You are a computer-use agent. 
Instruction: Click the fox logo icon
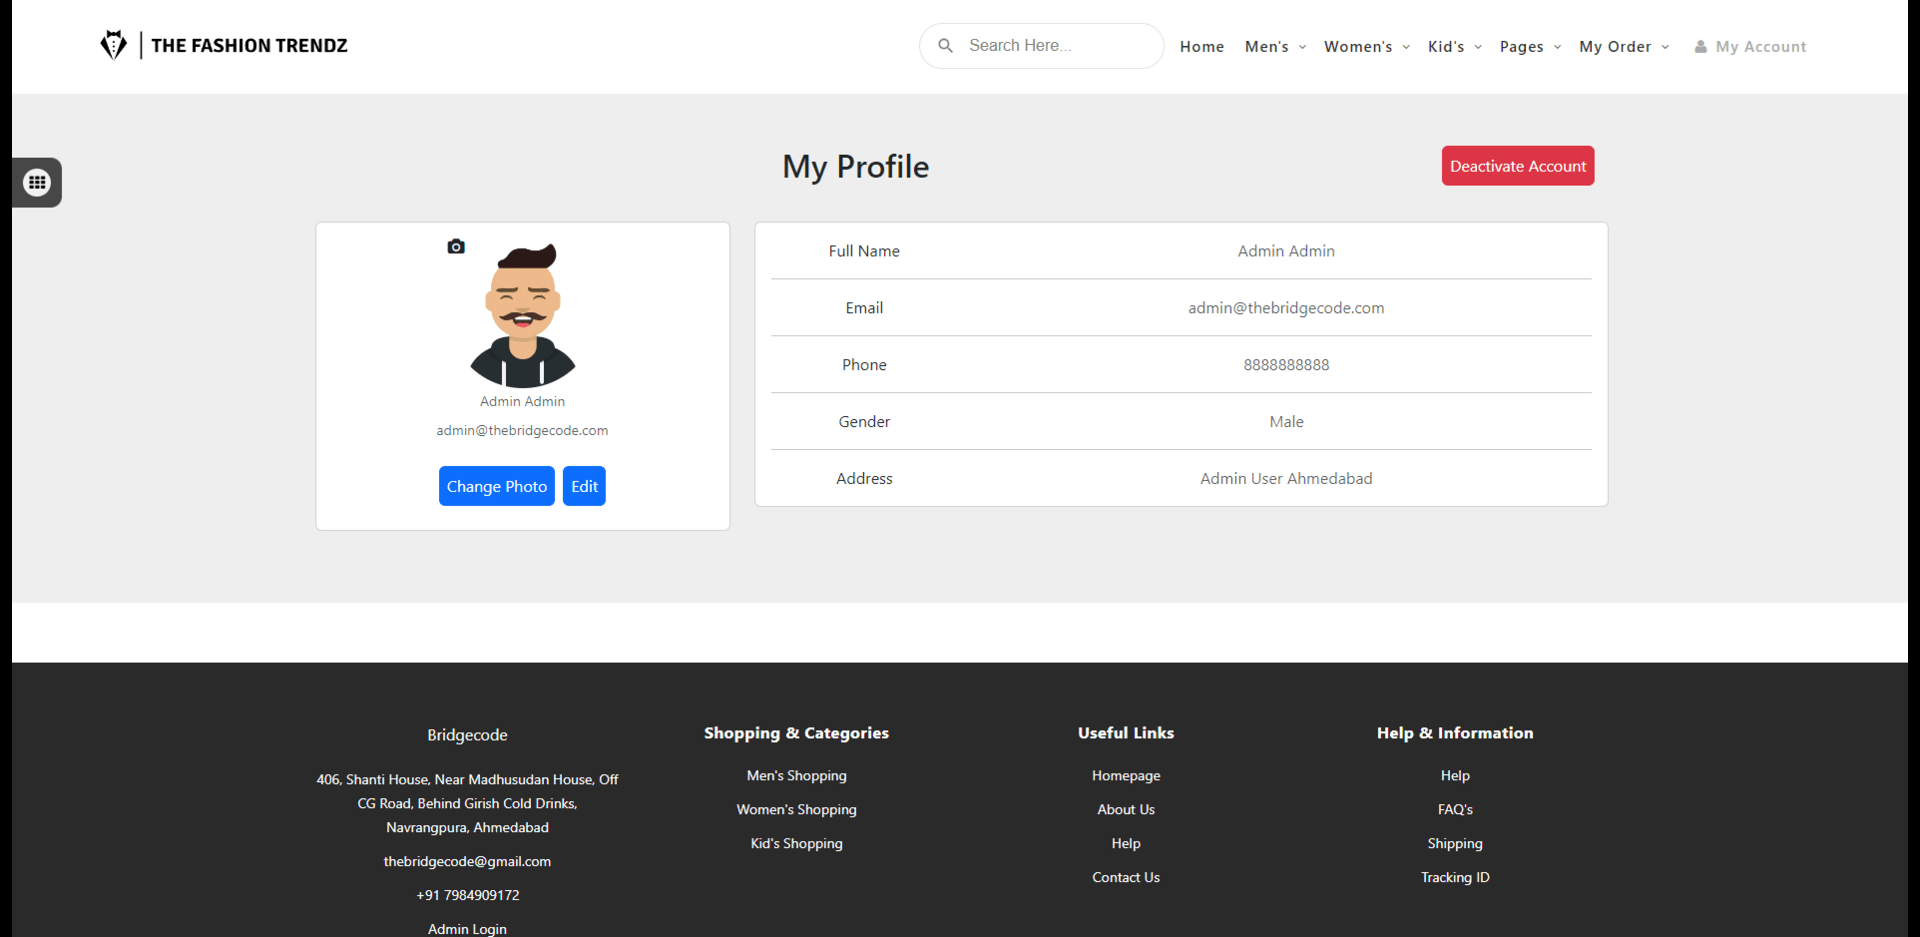point(114,45)
